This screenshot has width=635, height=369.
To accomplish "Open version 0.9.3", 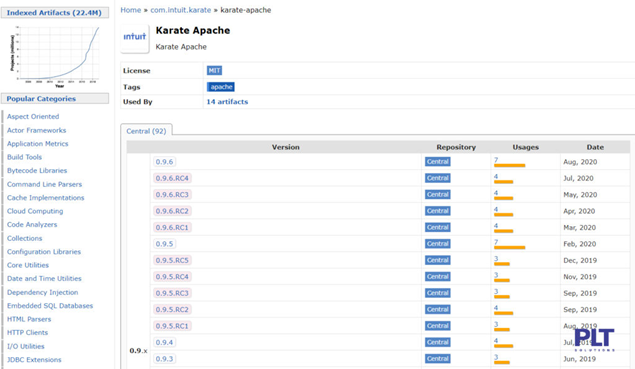I will click(164, 358).
